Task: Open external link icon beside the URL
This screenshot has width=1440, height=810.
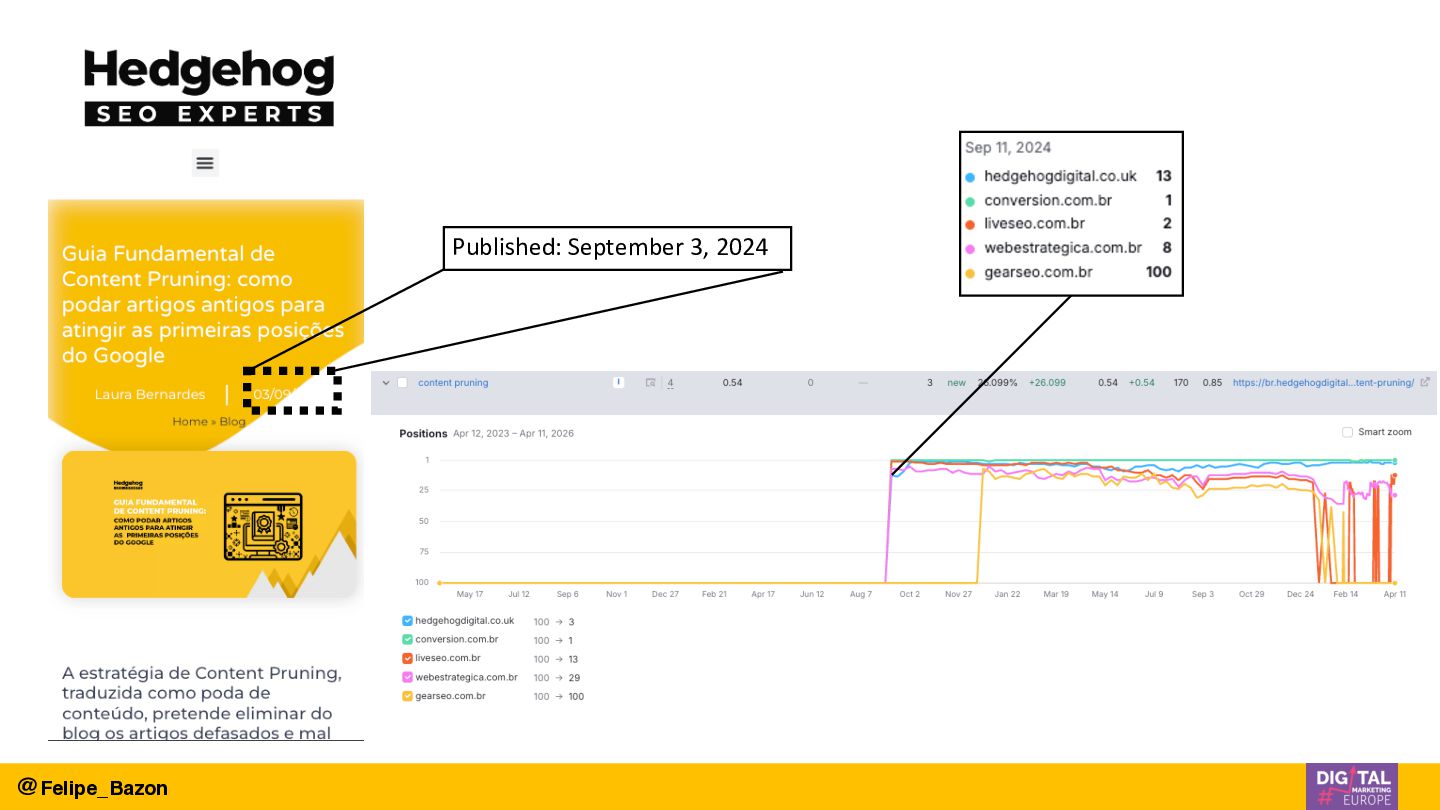Action: [1425, 382]
